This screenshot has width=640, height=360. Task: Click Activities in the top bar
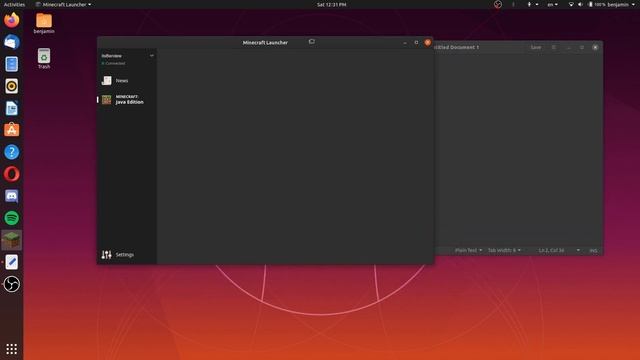click(14, 4)
